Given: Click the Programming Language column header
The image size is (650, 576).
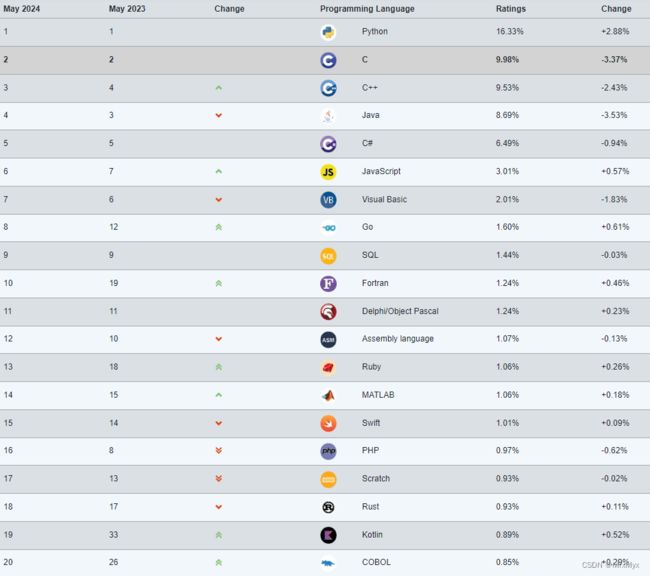Looking at the screenshot, I should click(367, 9).
